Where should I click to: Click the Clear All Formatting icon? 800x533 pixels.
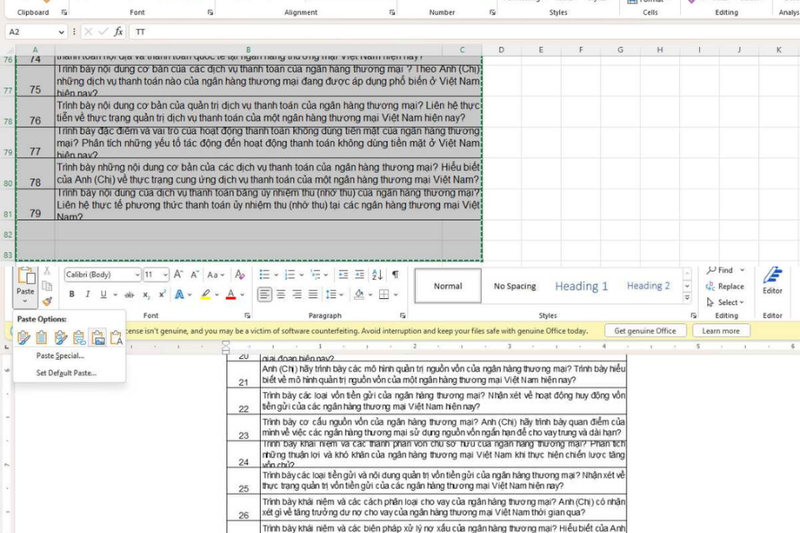pos(240,274)
